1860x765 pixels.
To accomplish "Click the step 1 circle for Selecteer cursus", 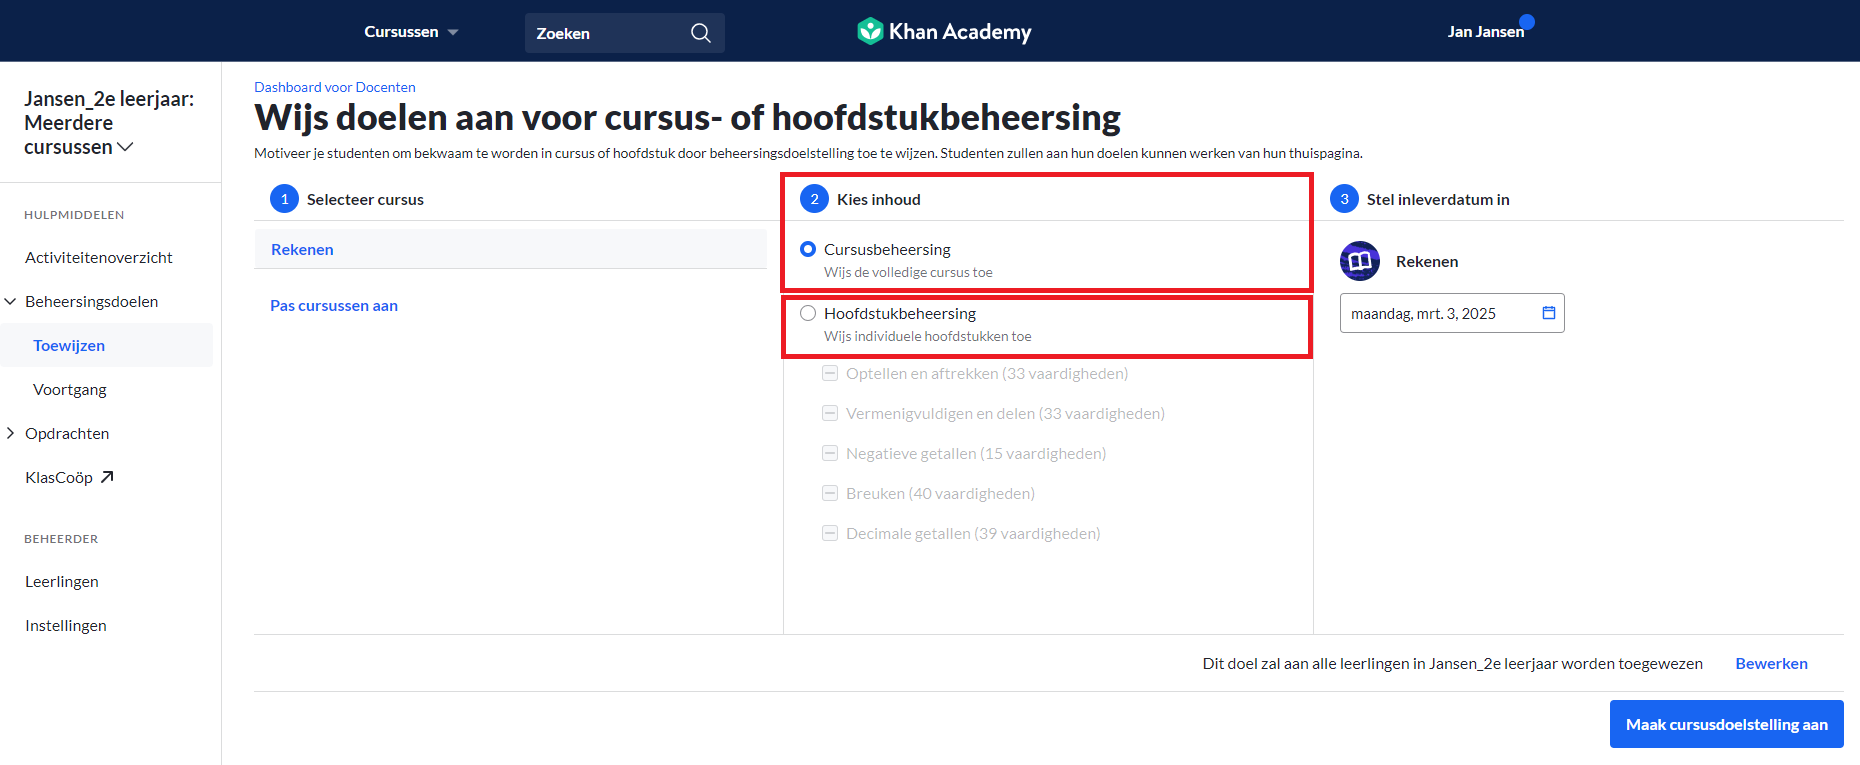I will point(284,199).
